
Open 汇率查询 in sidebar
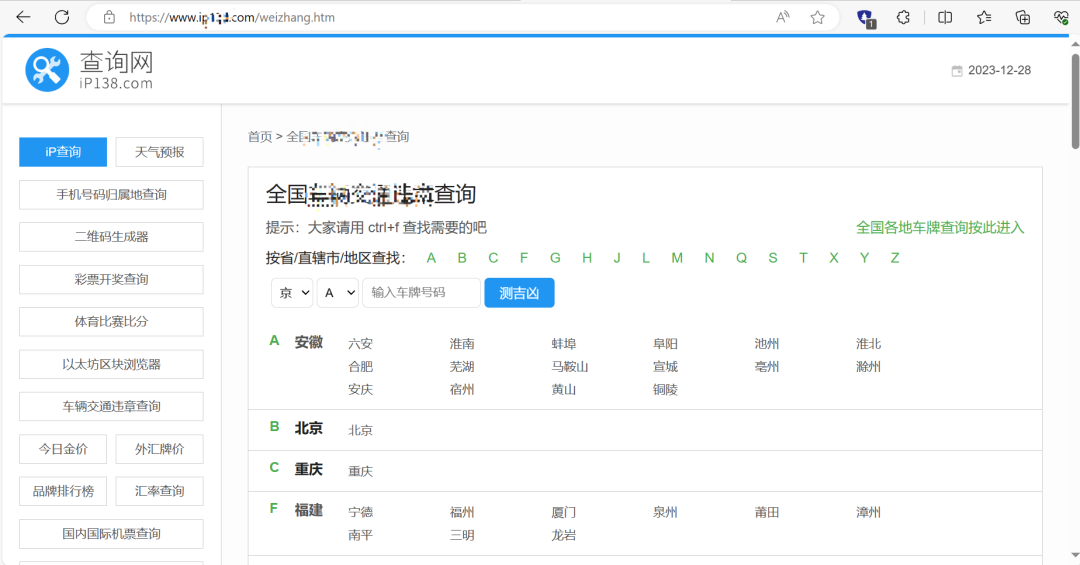(160, 491)
